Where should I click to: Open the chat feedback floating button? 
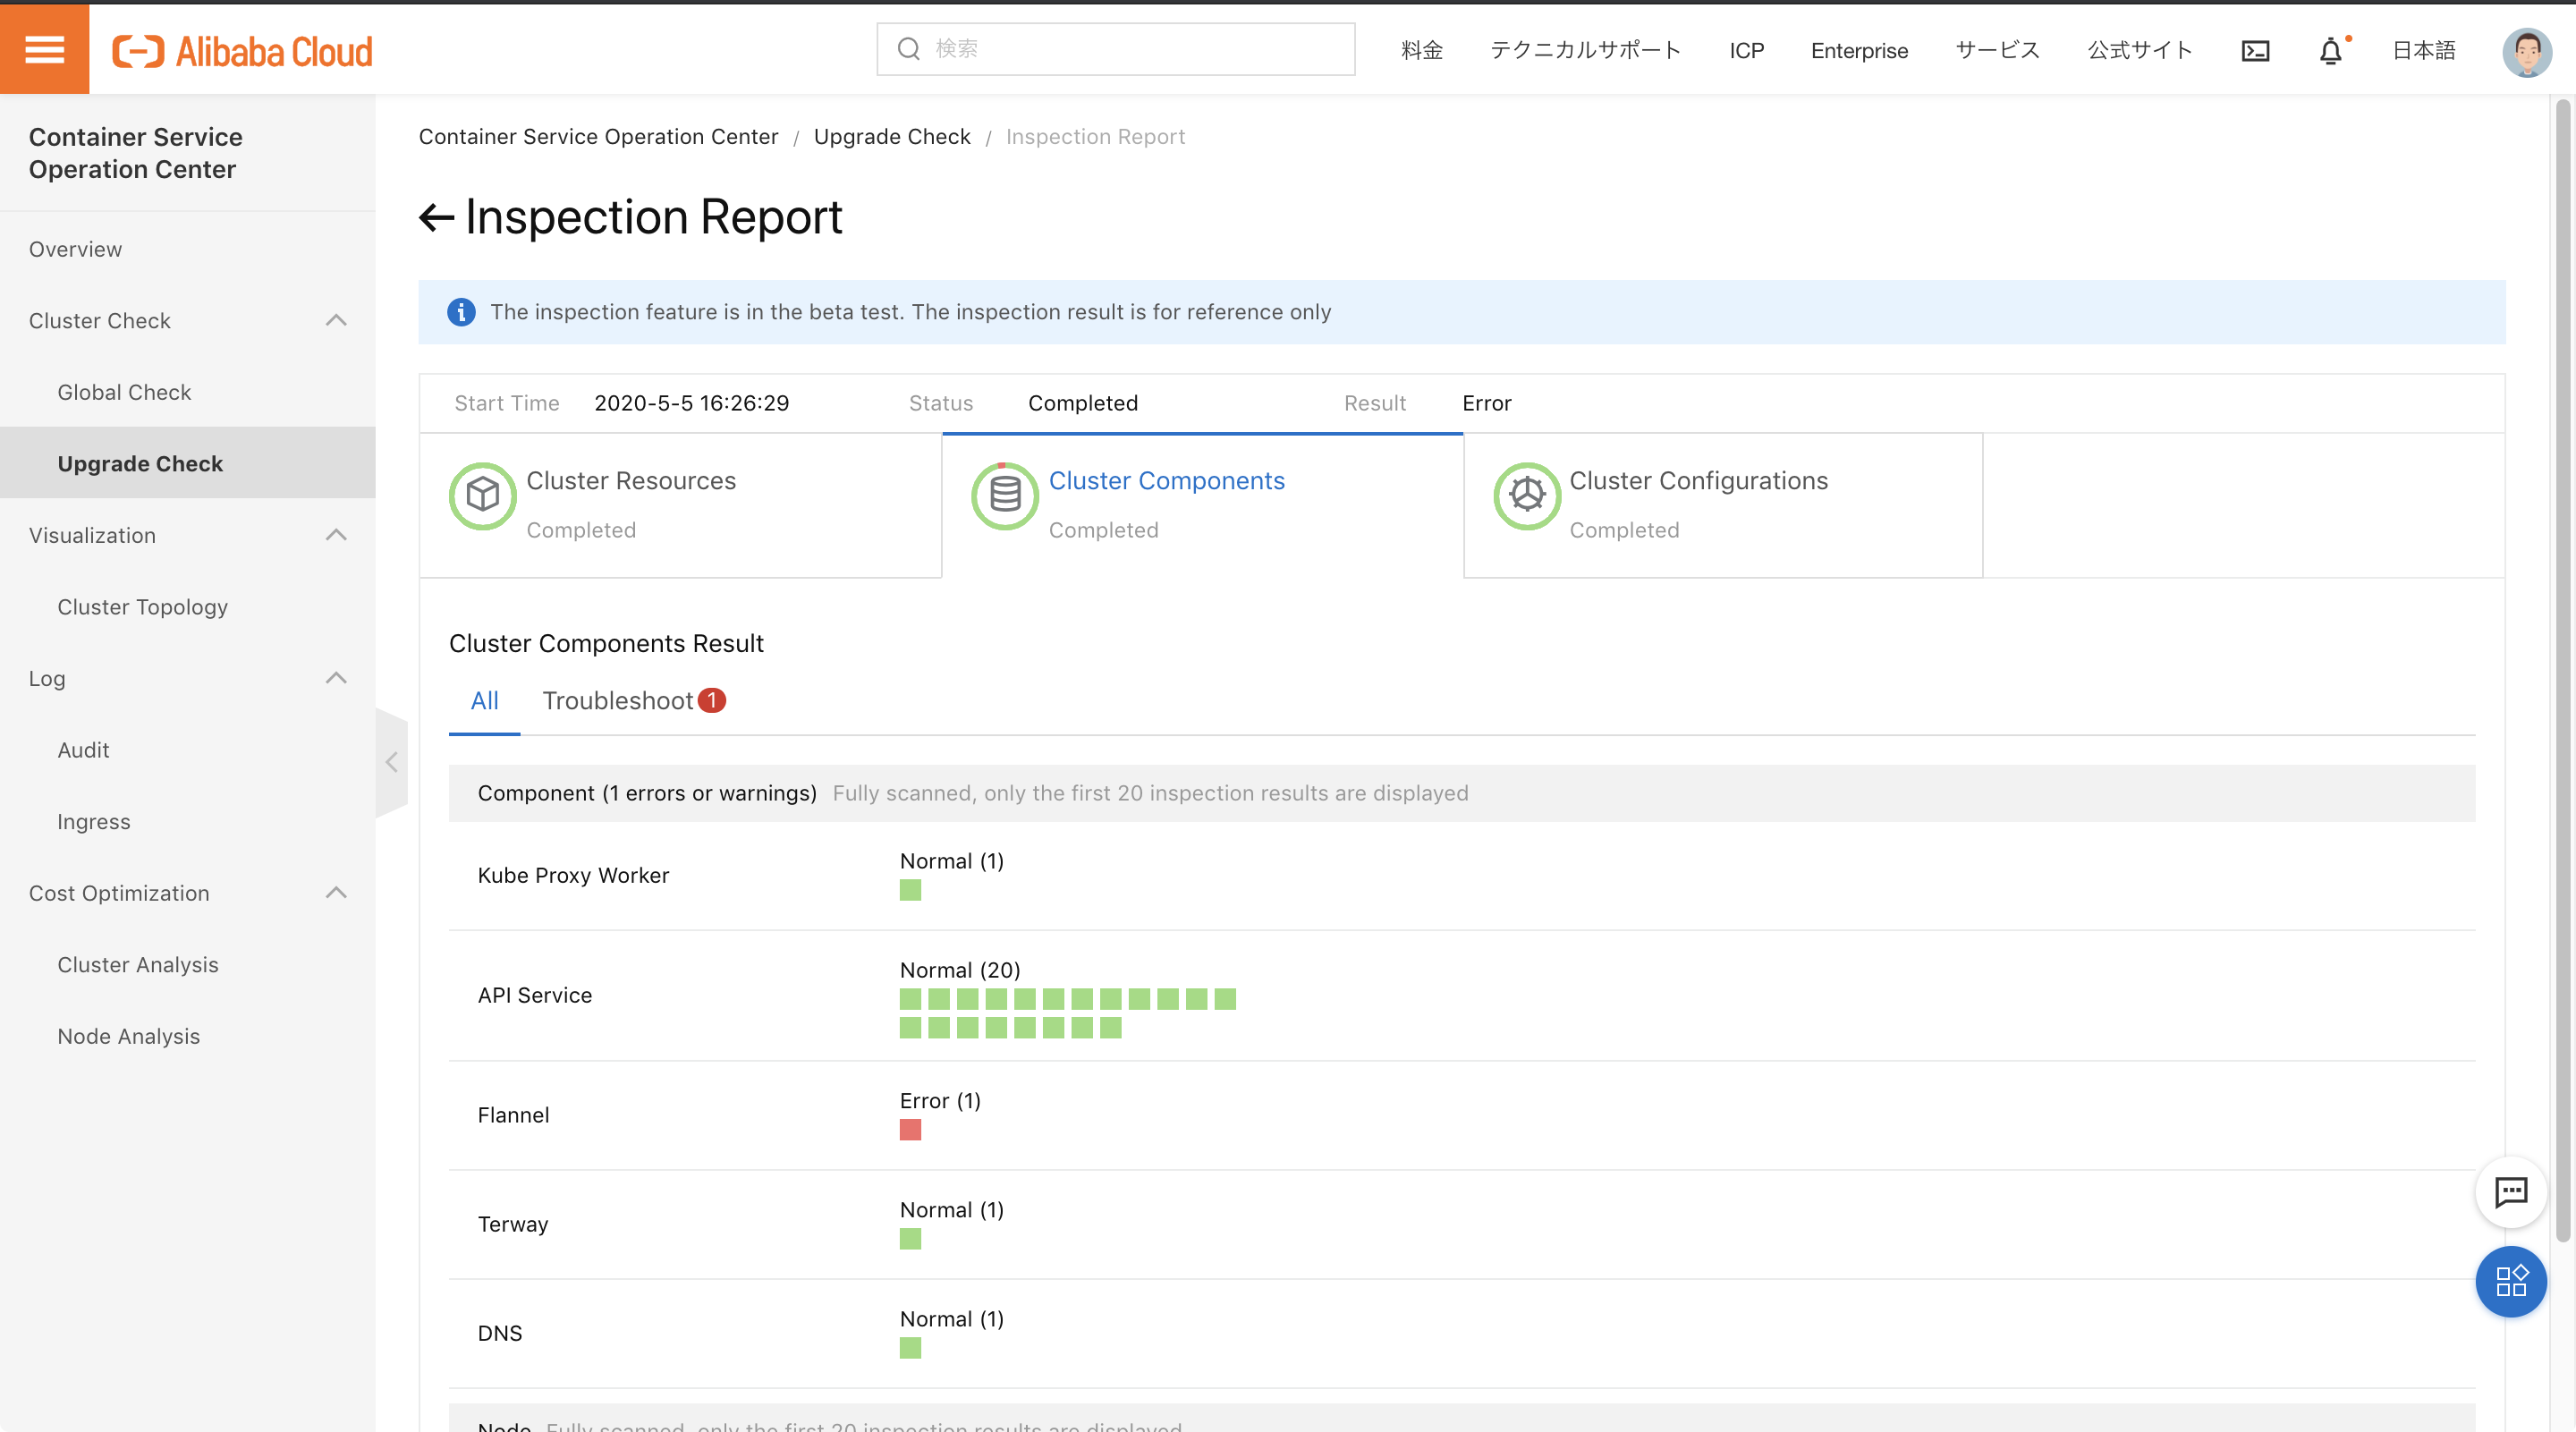pyautogui.click(x=2510, y=1192)
